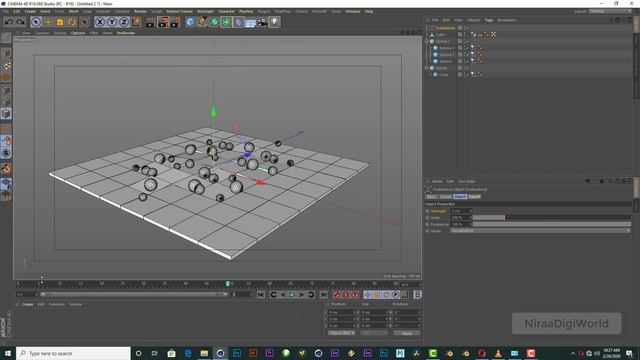
Task: Click Go to Start playback button
Action: point(261,295)
